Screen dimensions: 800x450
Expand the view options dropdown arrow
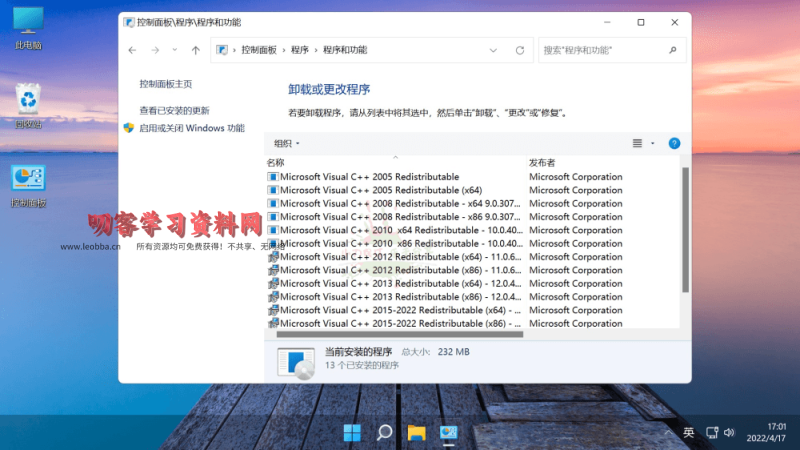pyautogui.click(x=653, y=143)
